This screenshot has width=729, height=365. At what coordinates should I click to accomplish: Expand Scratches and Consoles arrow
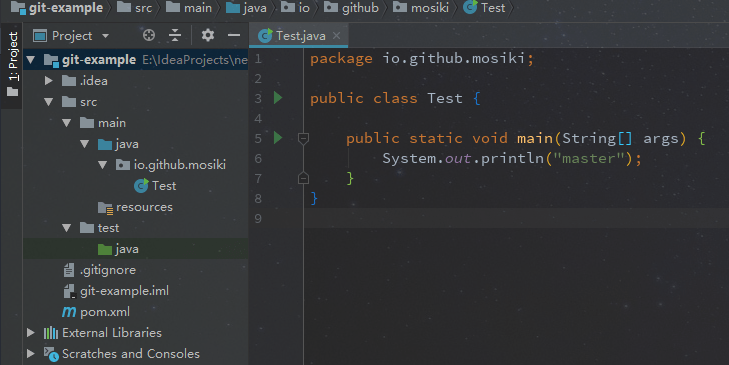pyautogui.click(x=31, y=354)
